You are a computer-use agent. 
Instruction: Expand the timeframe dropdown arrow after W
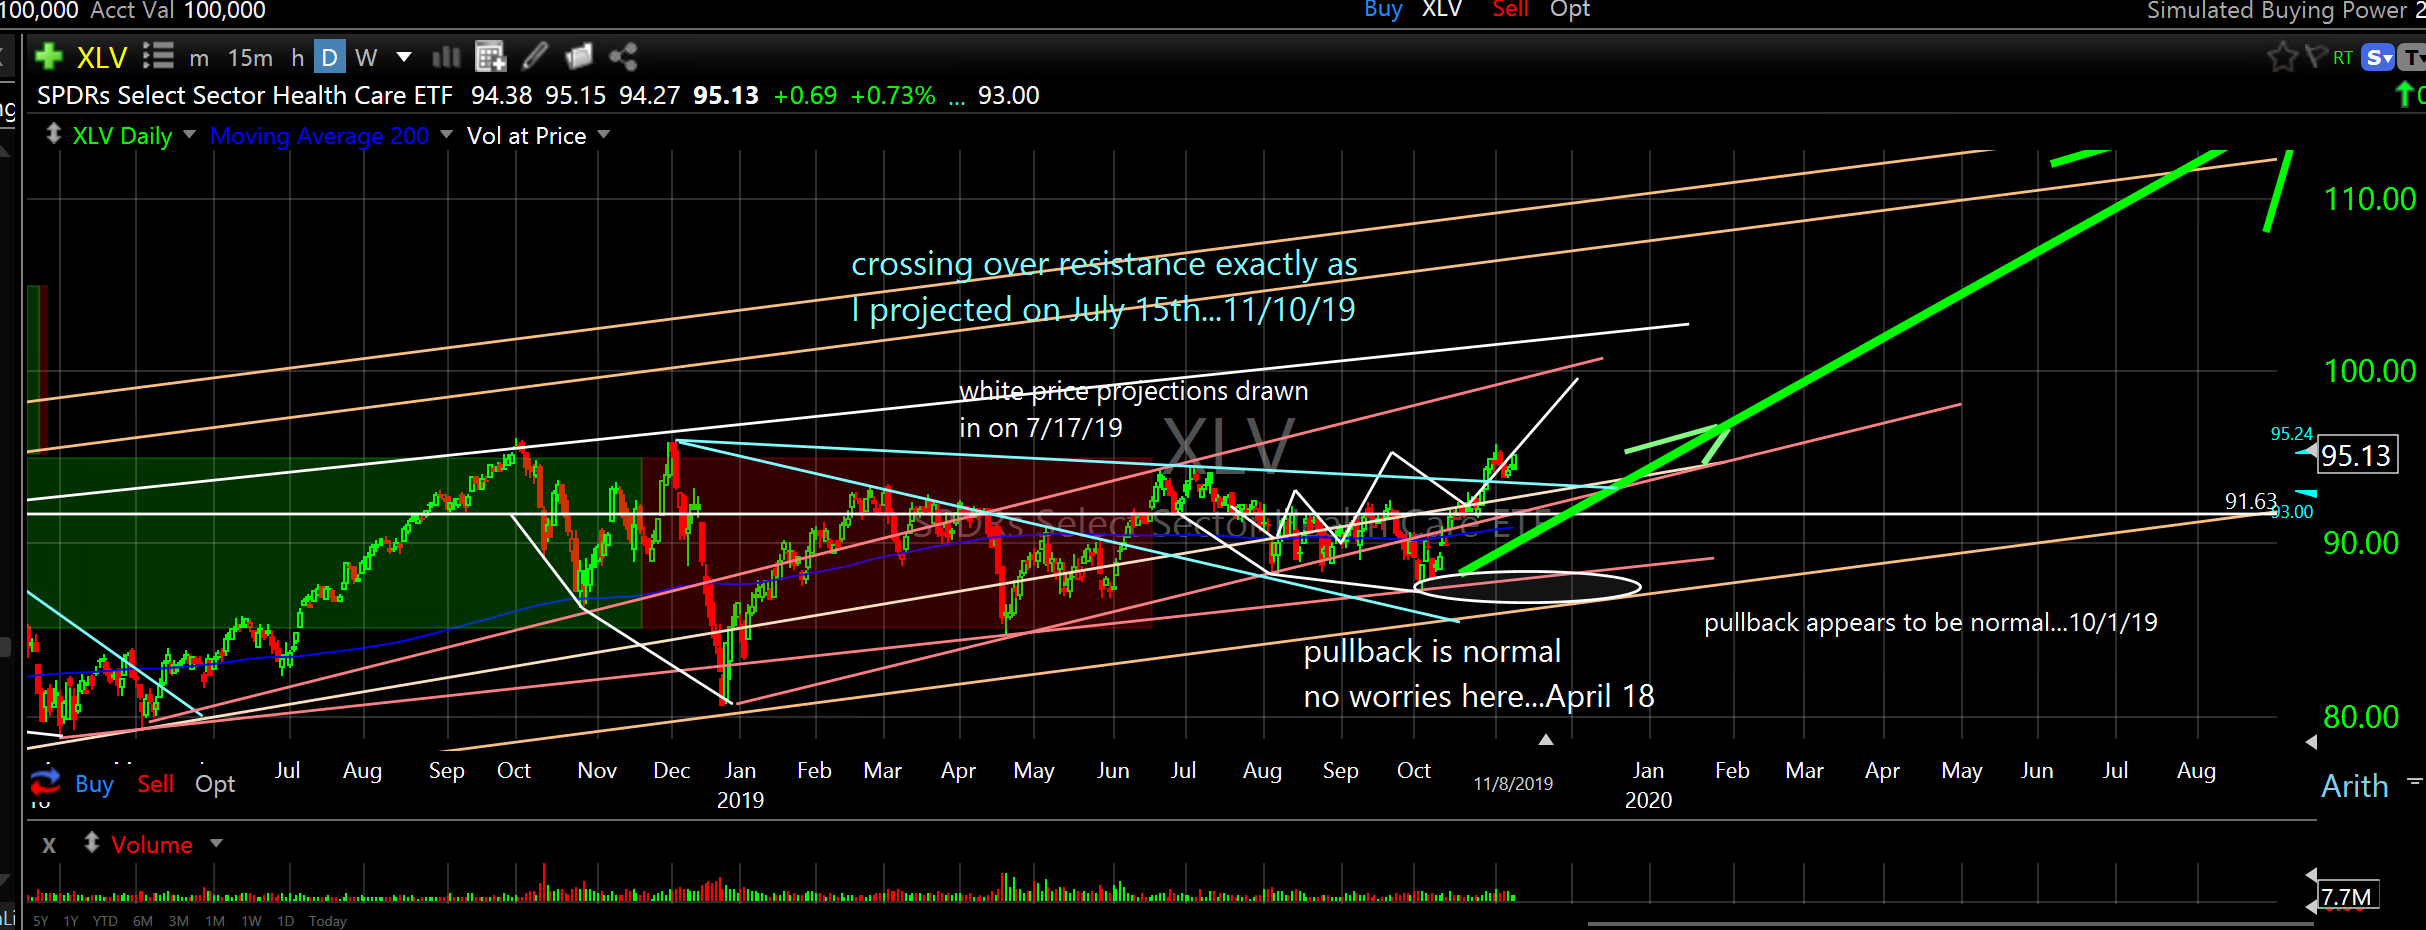coord(404,57)
